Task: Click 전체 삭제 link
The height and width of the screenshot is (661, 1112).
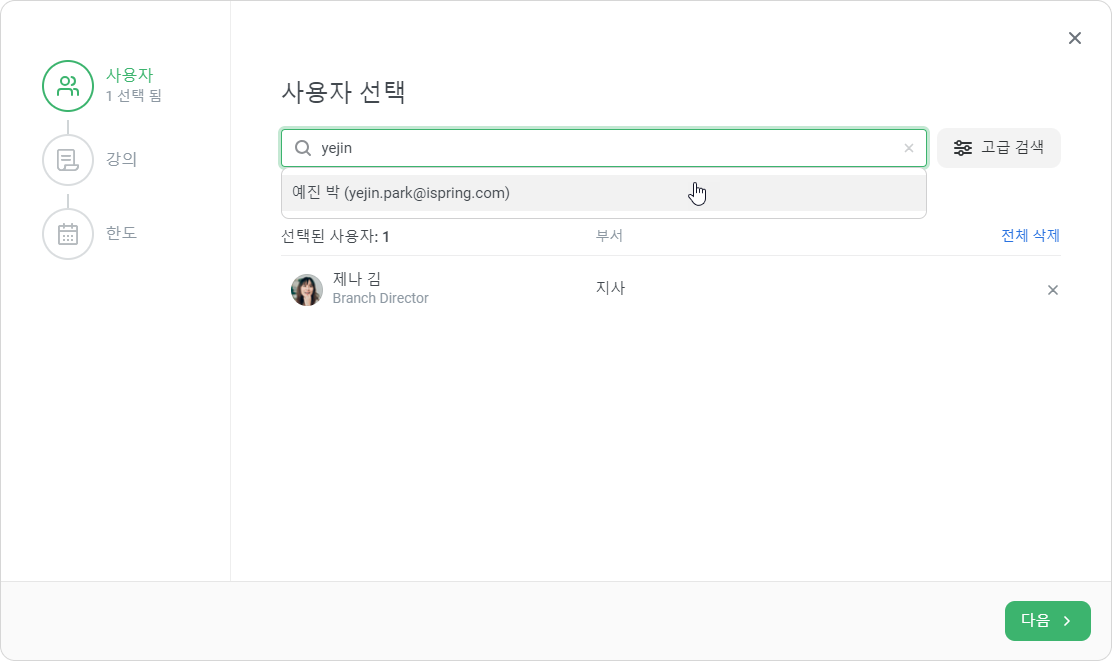Action: click(1030, 235)
